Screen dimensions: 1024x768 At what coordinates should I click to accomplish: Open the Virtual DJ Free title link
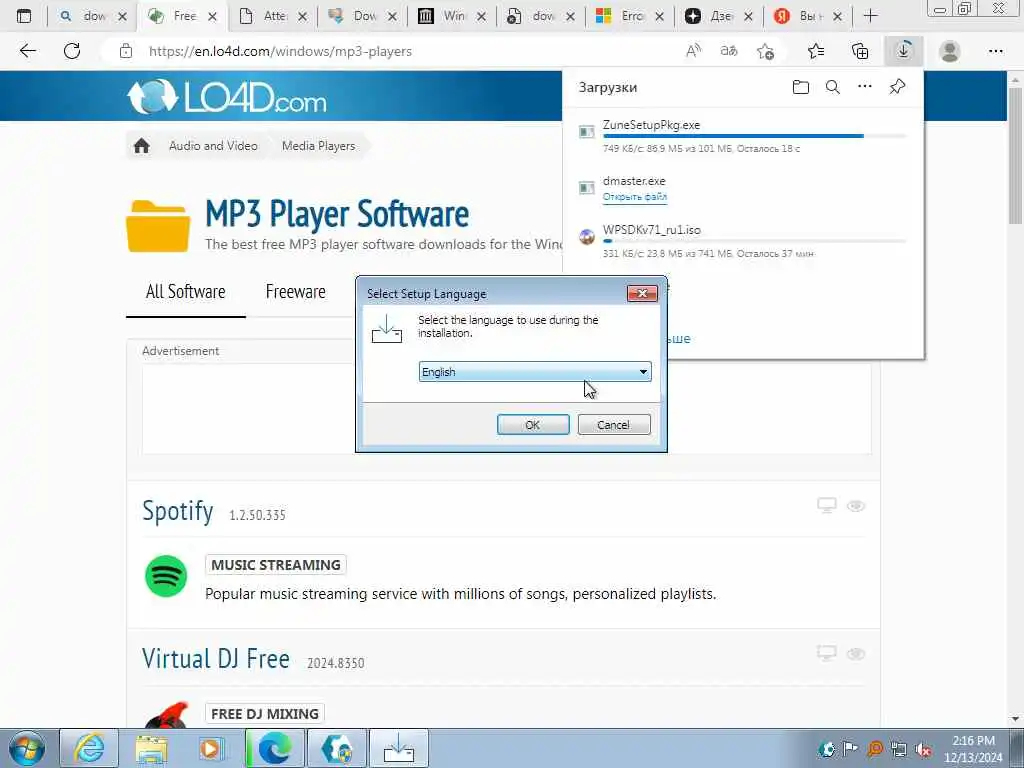coord(216,658)
